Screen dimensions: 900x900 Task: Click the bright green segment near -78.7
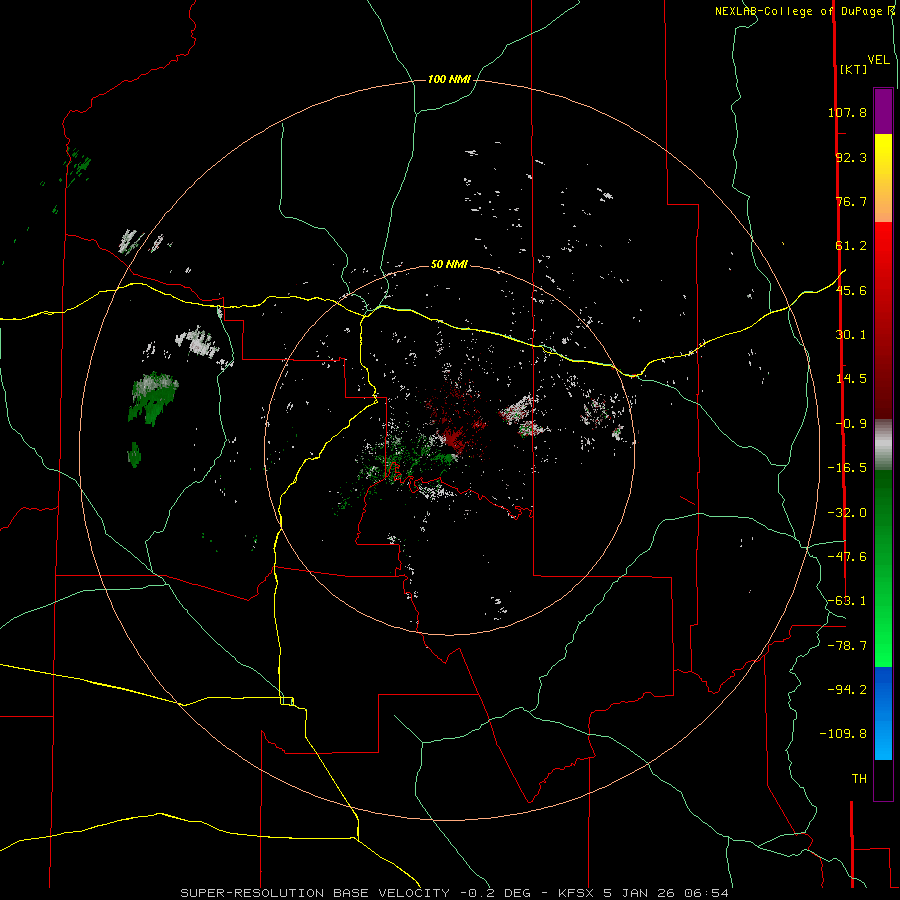(x=883, y=646)
